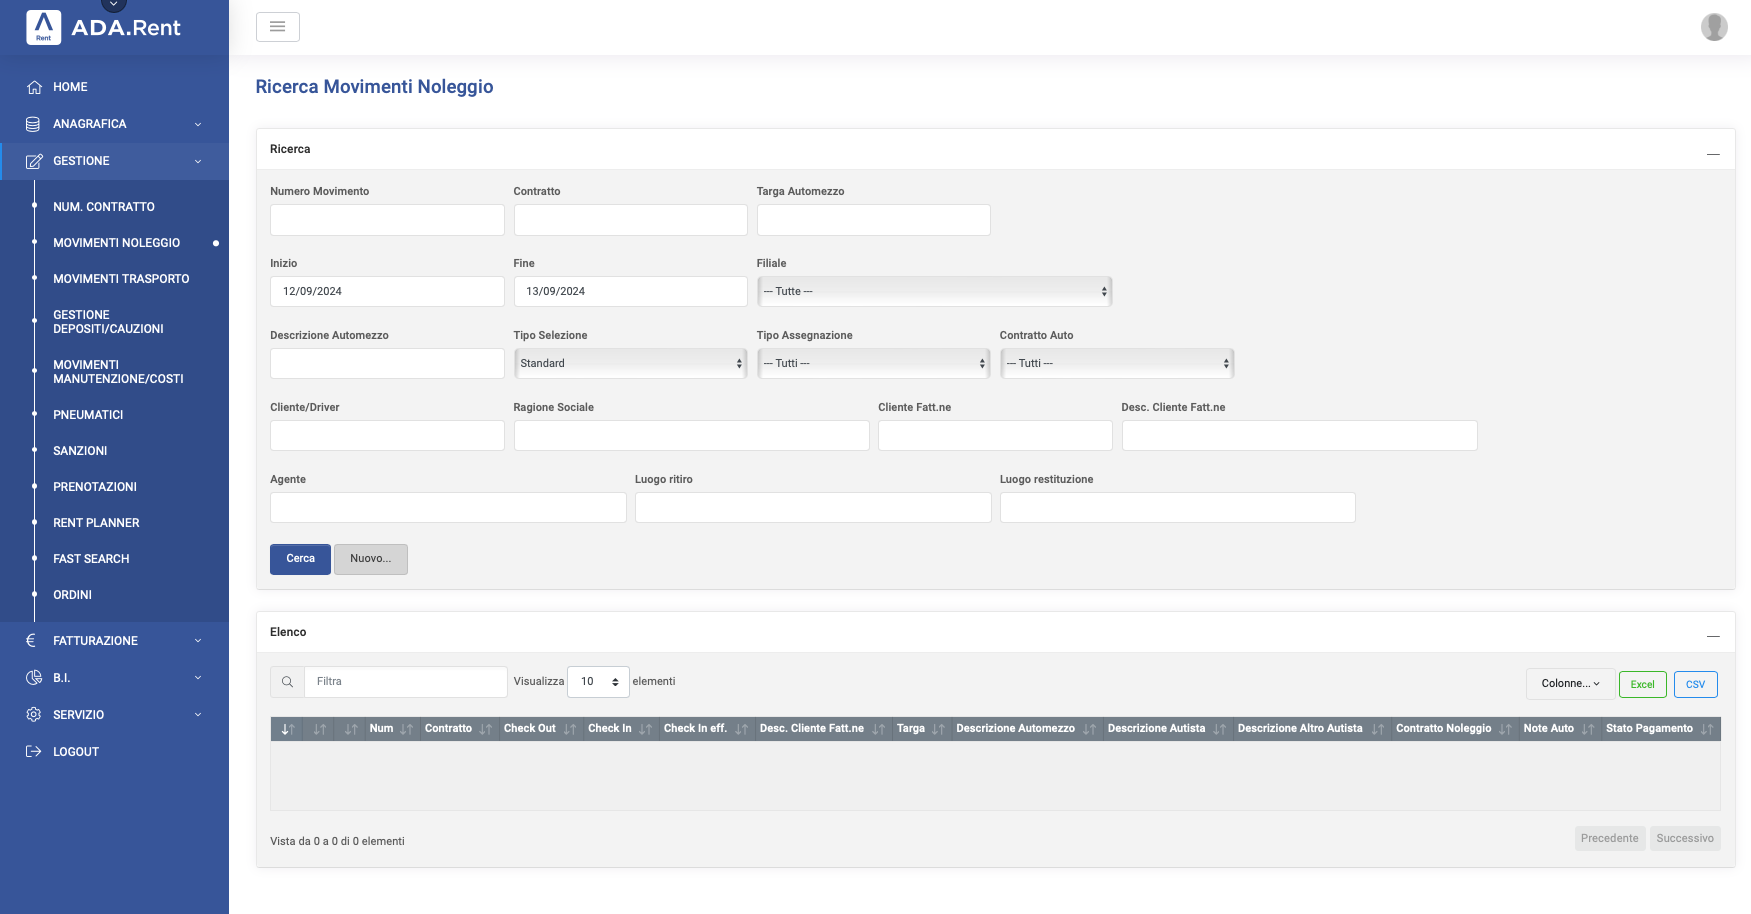Click the Anagrafica database icon
The width and height of the screenshot is (1751, 914).
coord(33,124)
